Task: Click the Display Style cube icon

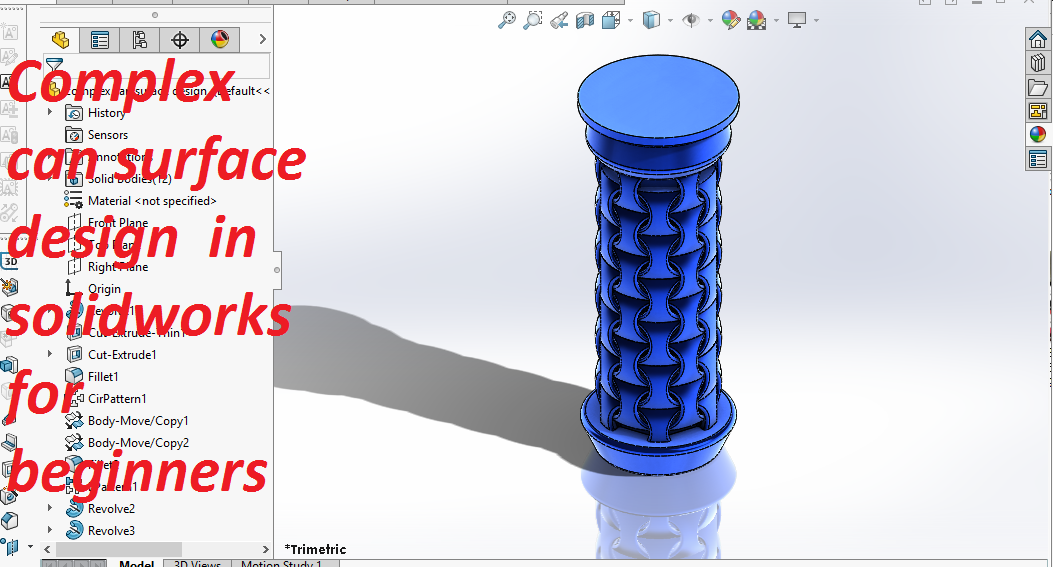Action: coord(651,21)
